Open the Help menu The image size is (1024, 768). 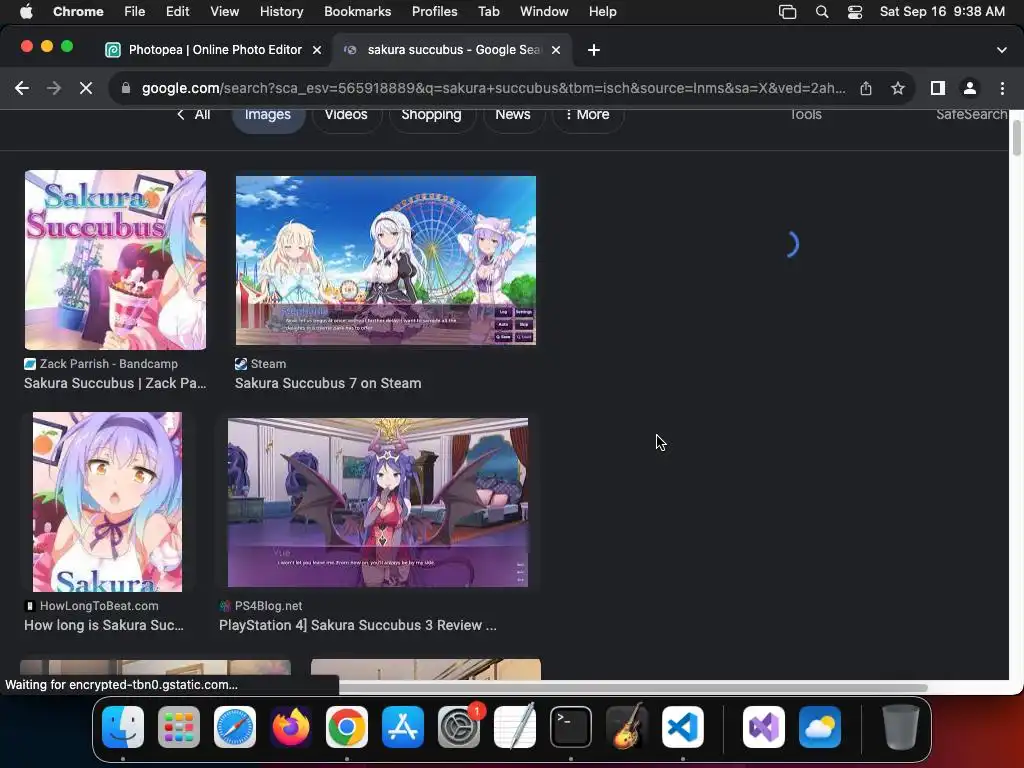[x=602, y=12]
